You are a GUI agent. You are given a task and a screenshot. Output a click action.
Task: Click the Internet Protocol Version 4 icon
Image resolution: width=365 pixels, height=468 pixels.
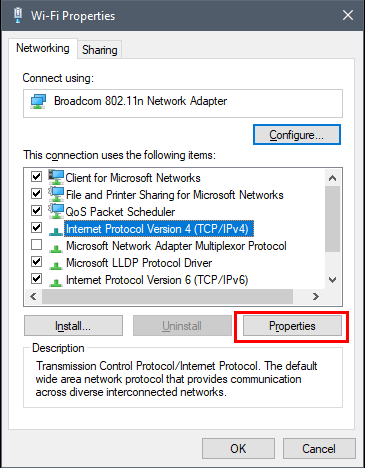click(56, 231)
